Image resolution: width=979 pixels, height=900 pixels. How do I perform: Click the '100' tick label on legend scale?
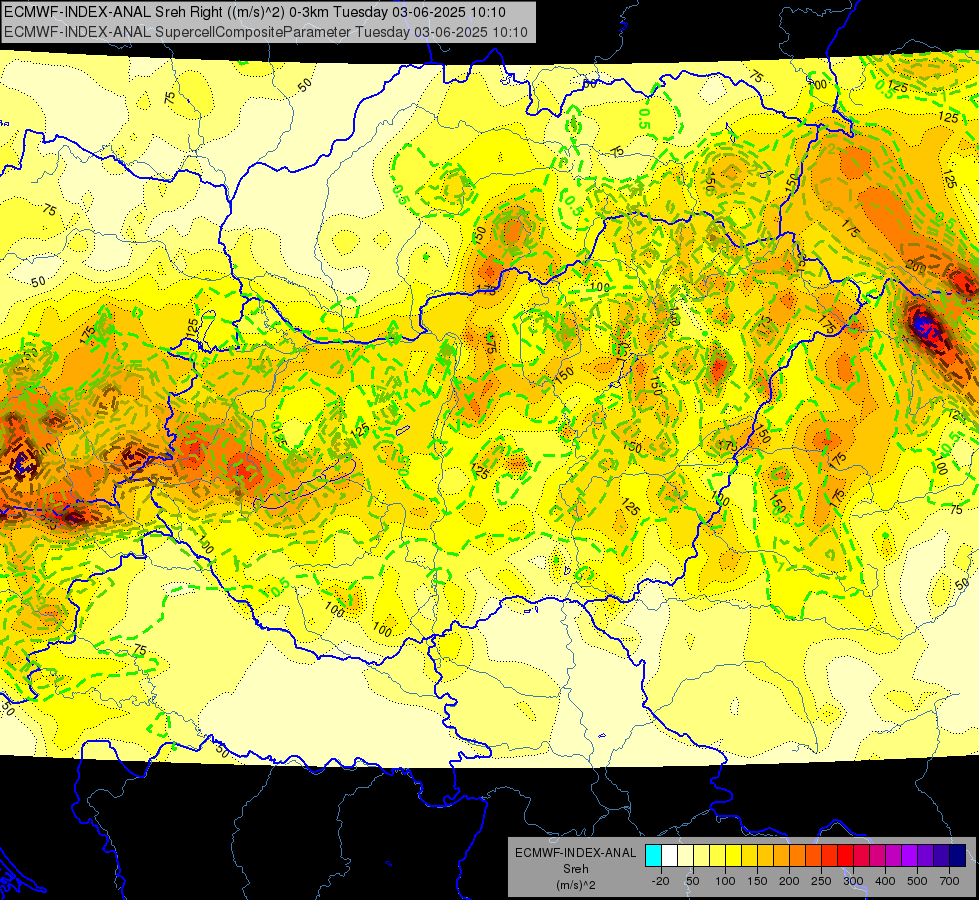[x=726, y=881]
